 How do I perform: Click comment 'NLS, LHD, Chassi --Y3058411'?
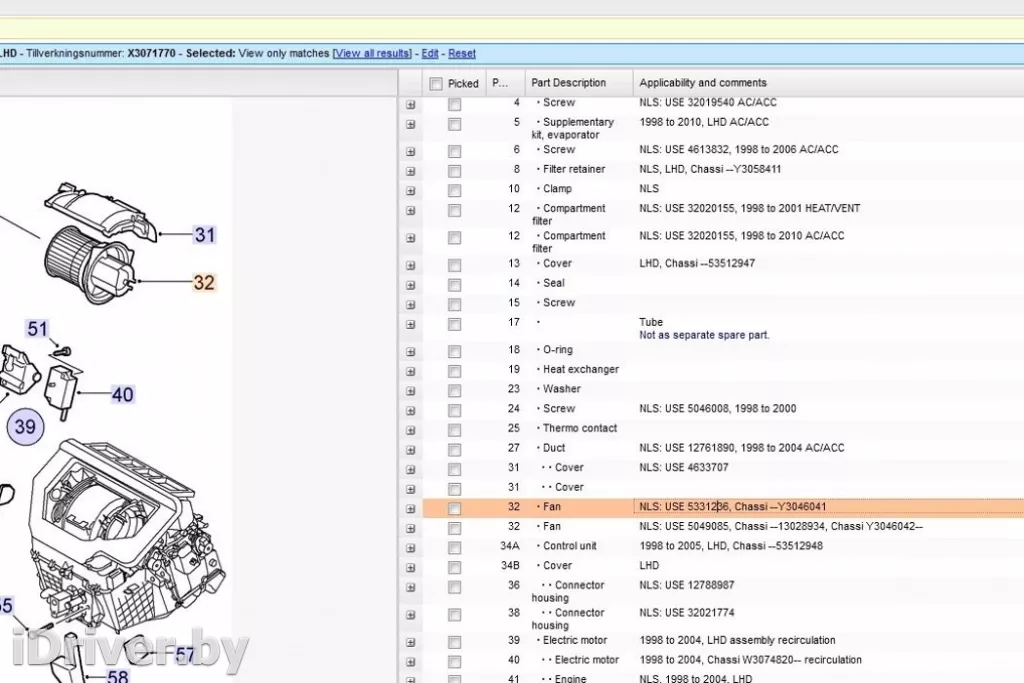710,169
